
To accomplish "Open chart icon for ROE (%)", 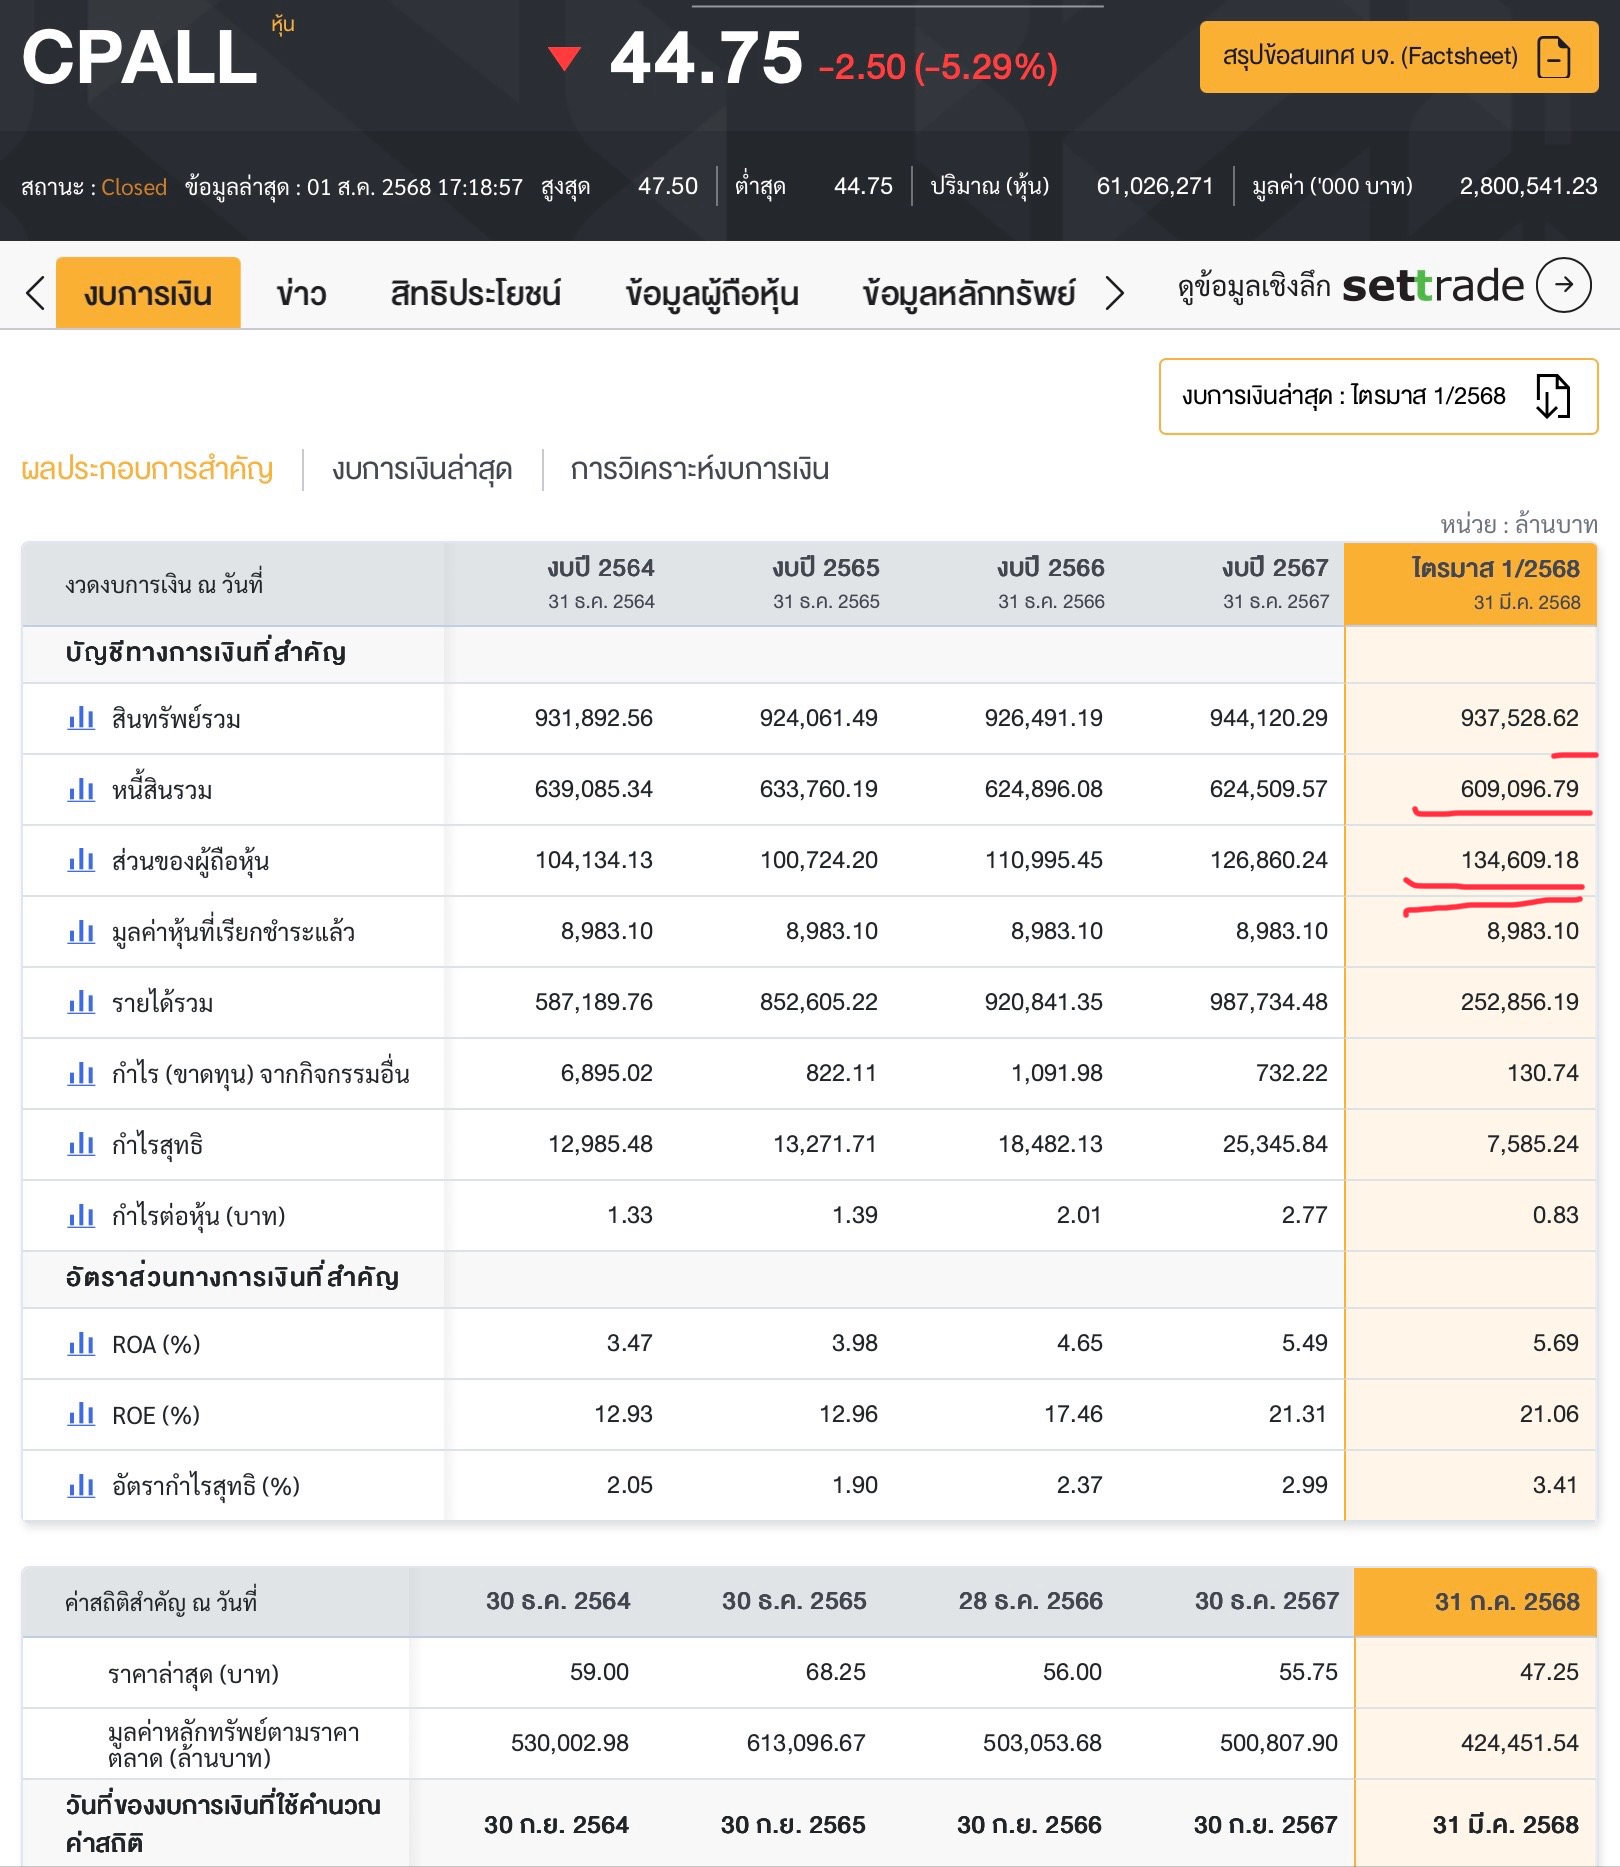I will coord(81,1414).
